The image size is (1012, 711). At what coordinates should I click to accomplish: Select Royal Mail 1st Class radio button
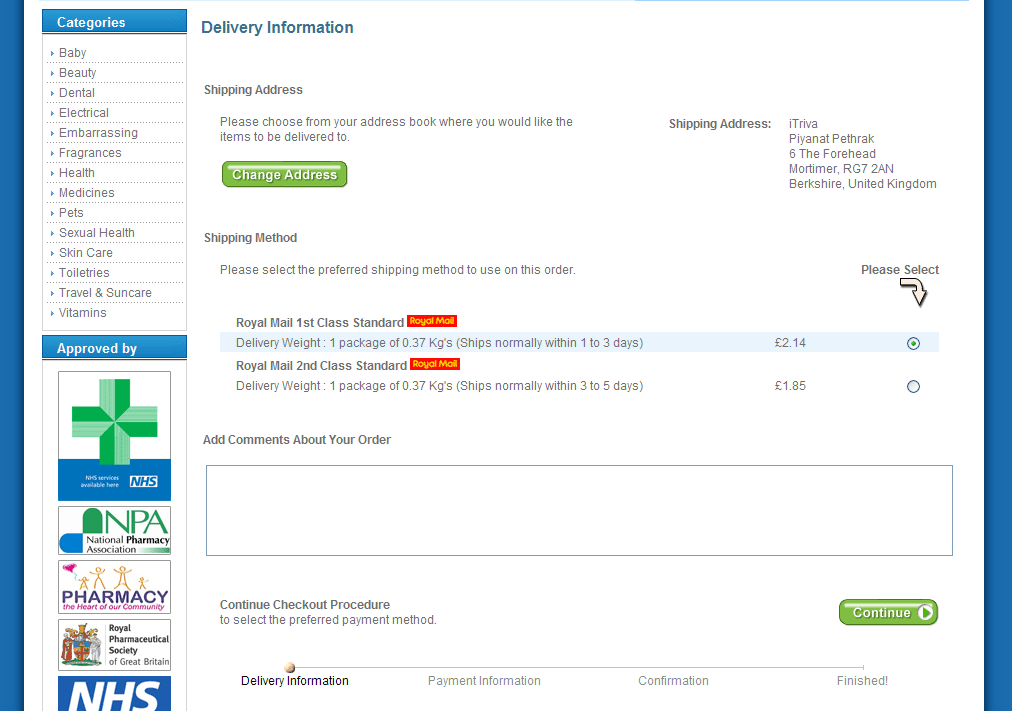pyautogui.click(x=913, y=343)
